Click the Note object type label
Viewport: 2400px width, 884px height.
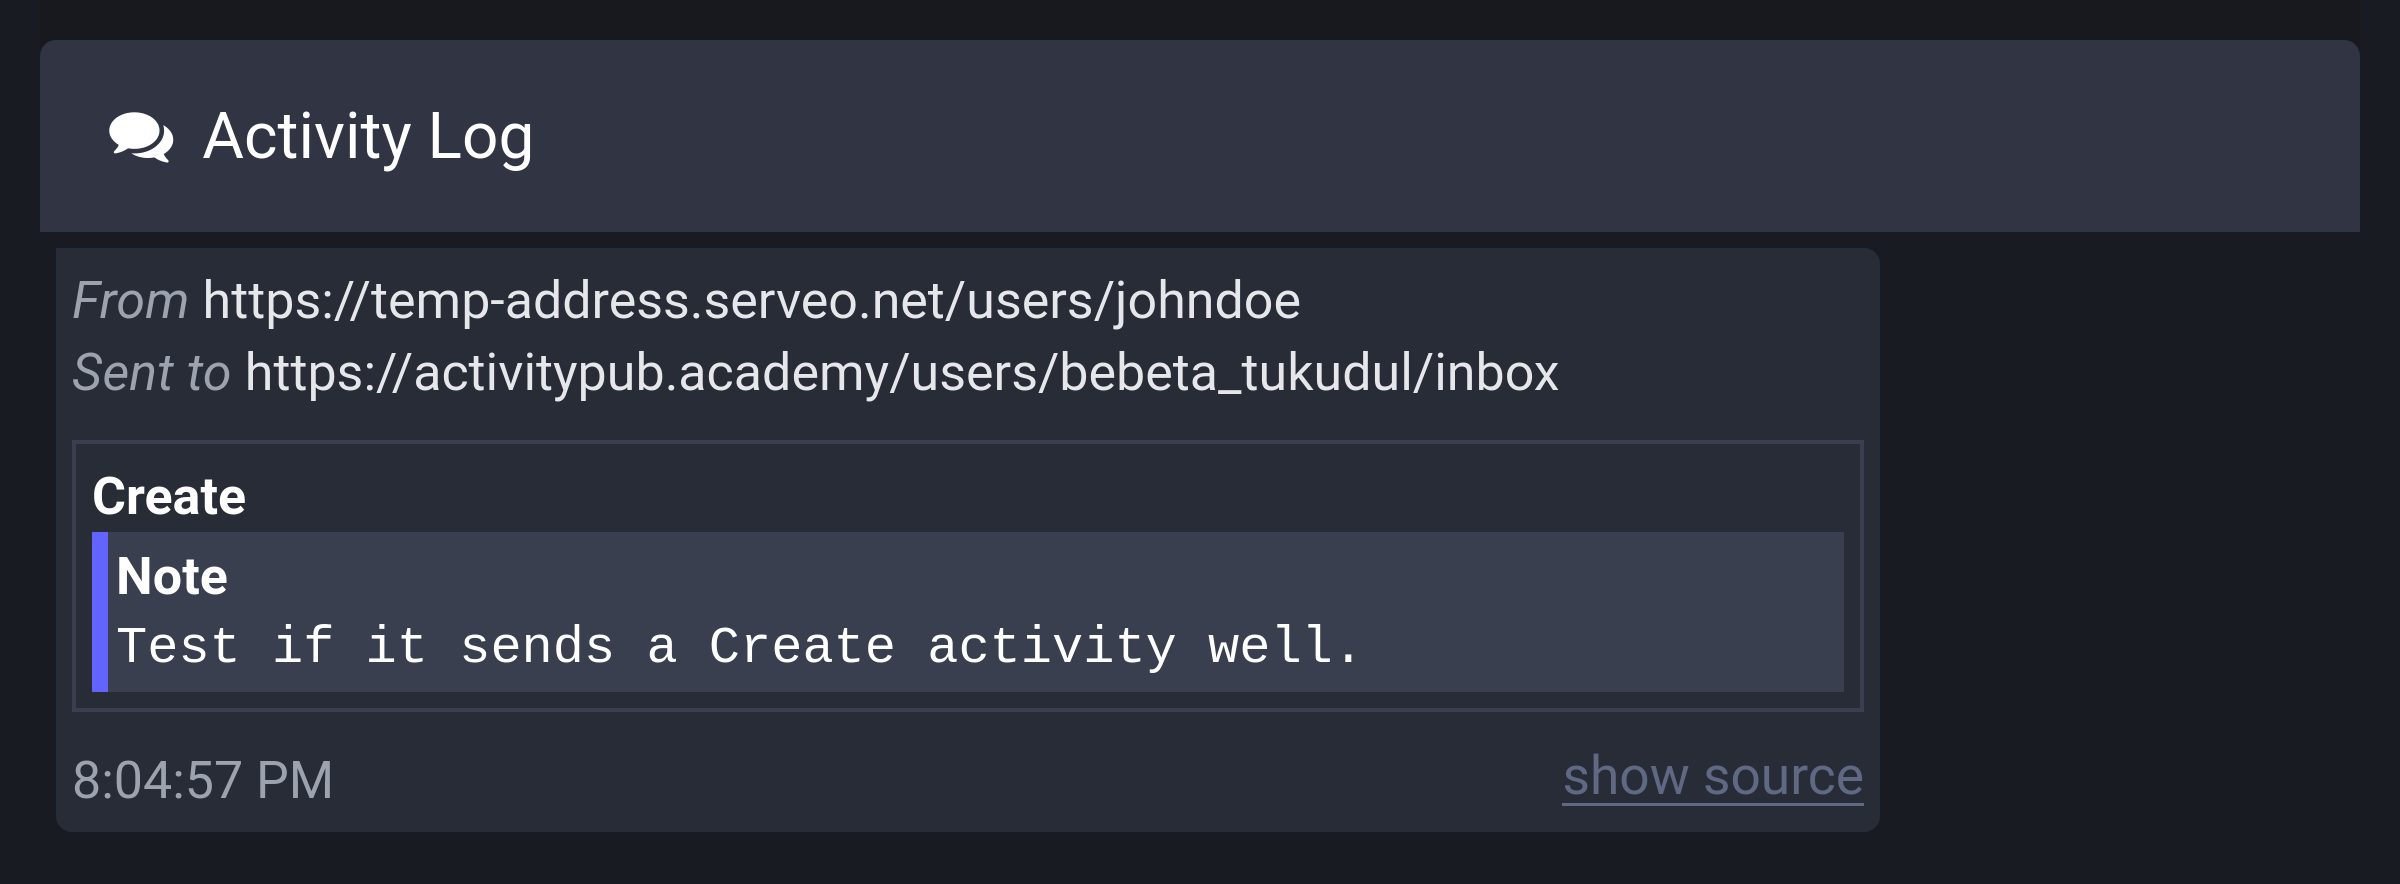(172, 576)
